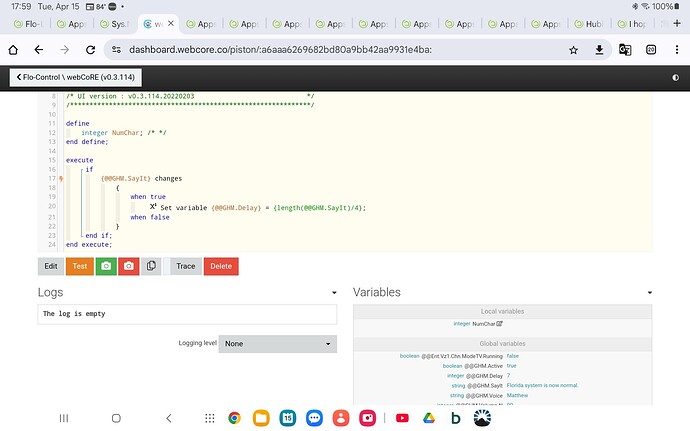Switch to the Flo- tab
690x431 pixels.
(28, 24)
